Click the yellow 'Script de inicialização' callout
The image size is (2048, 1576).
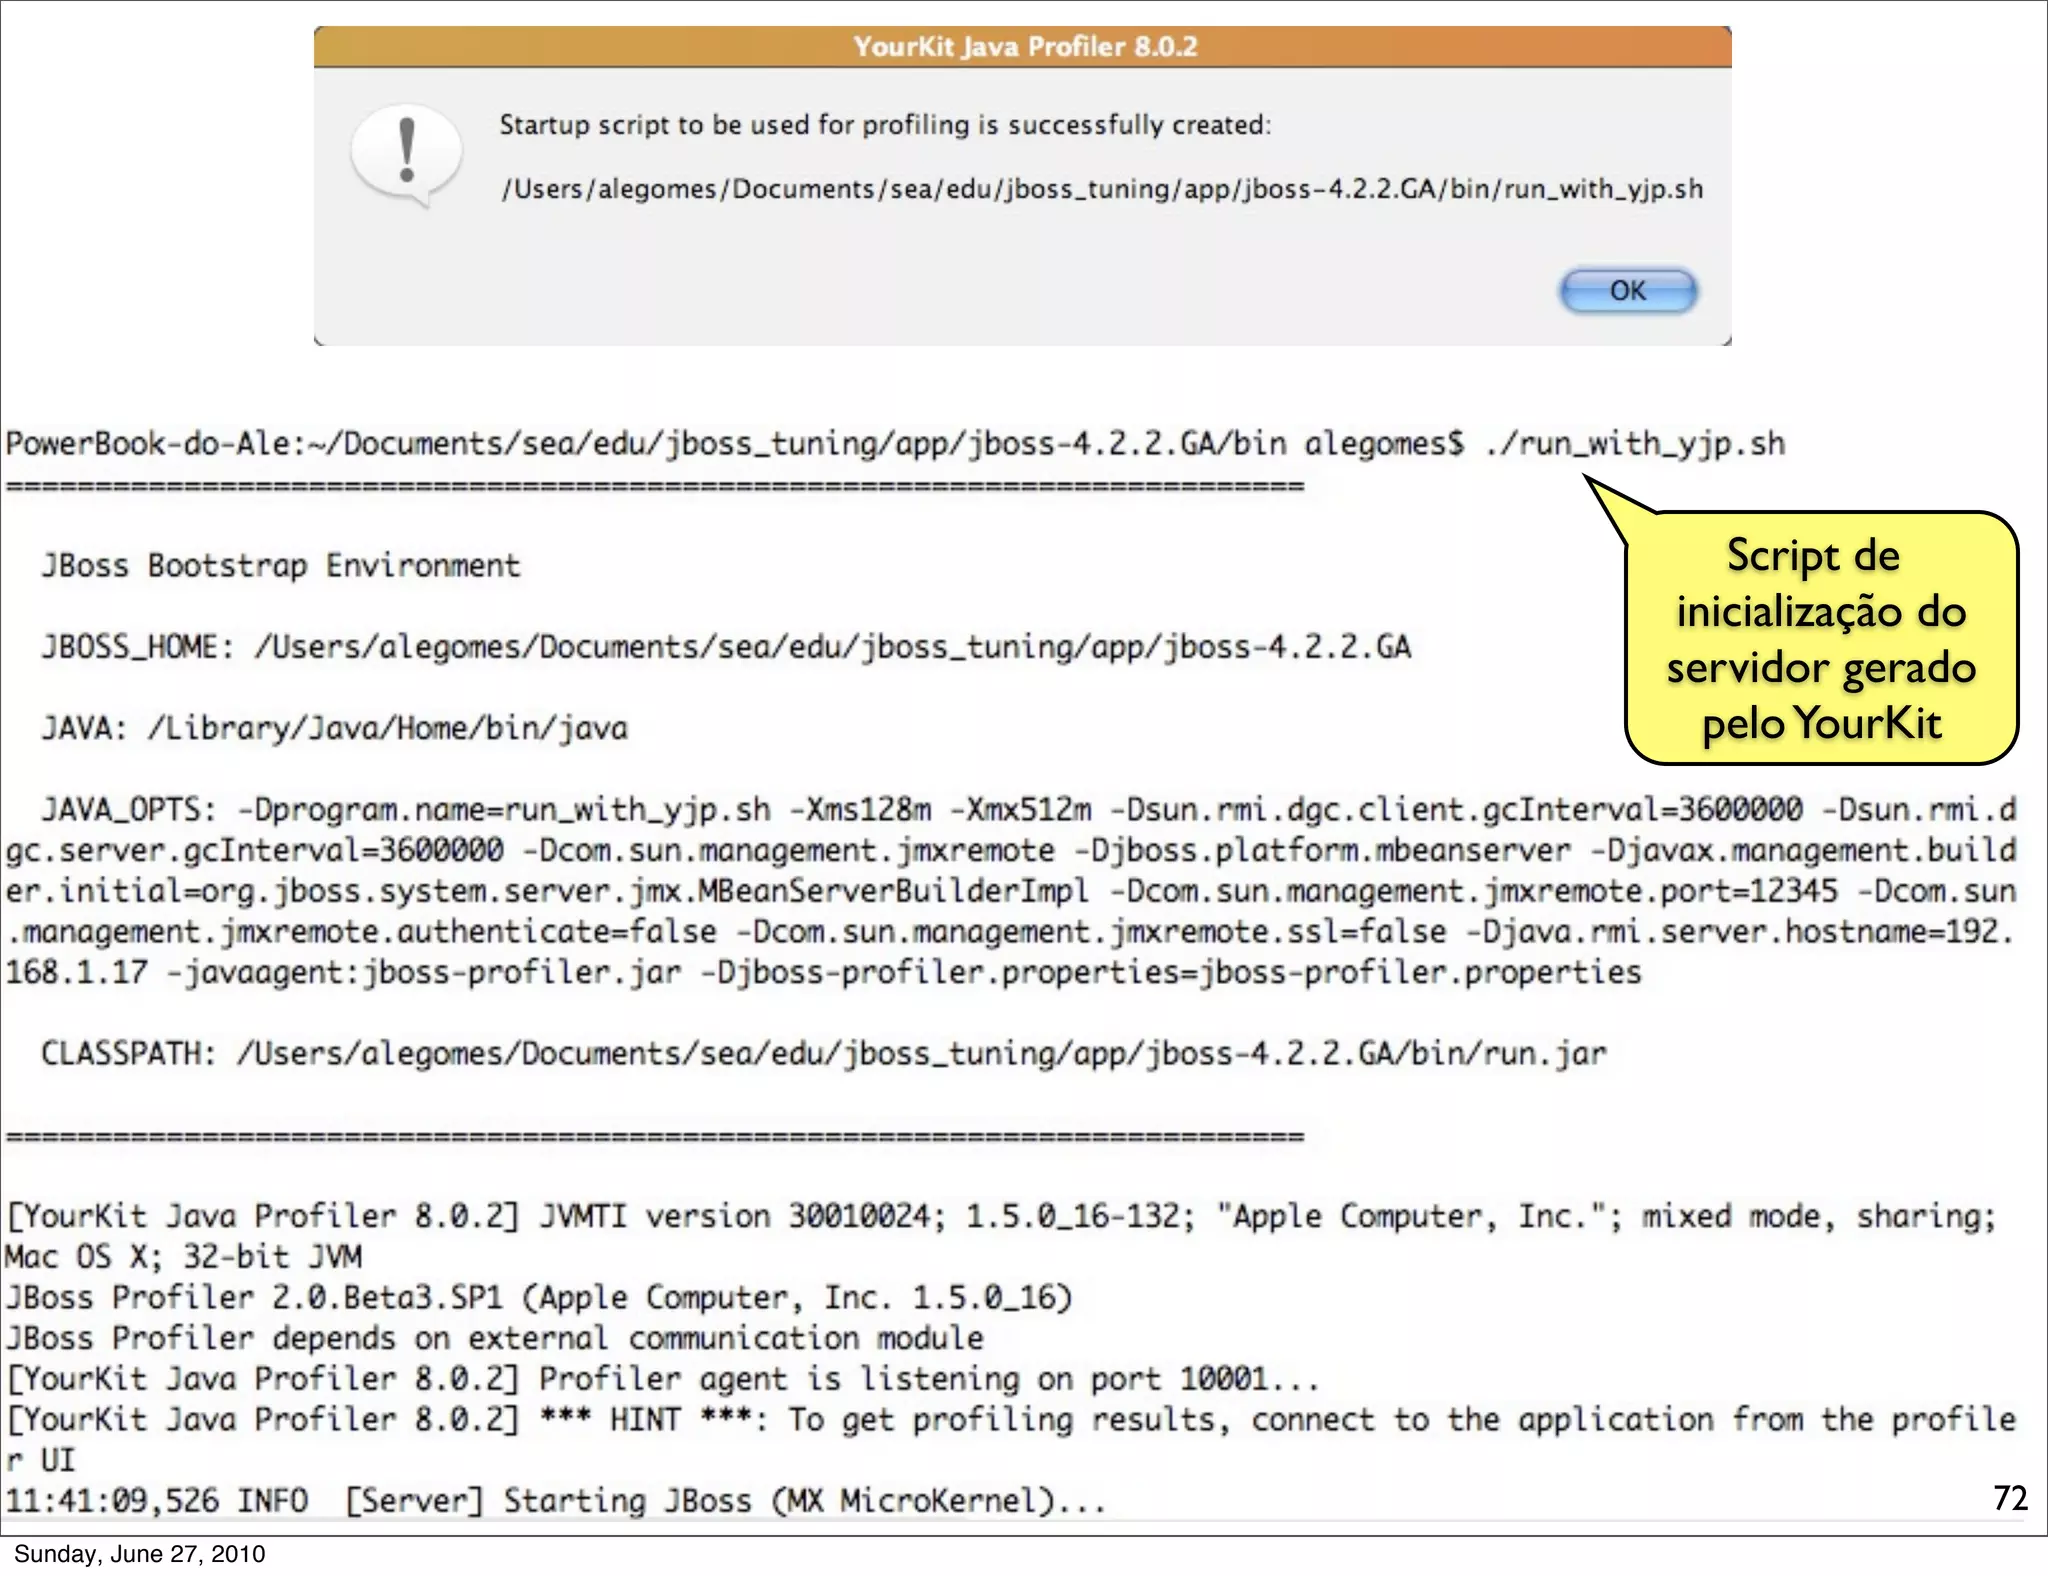1820,638
